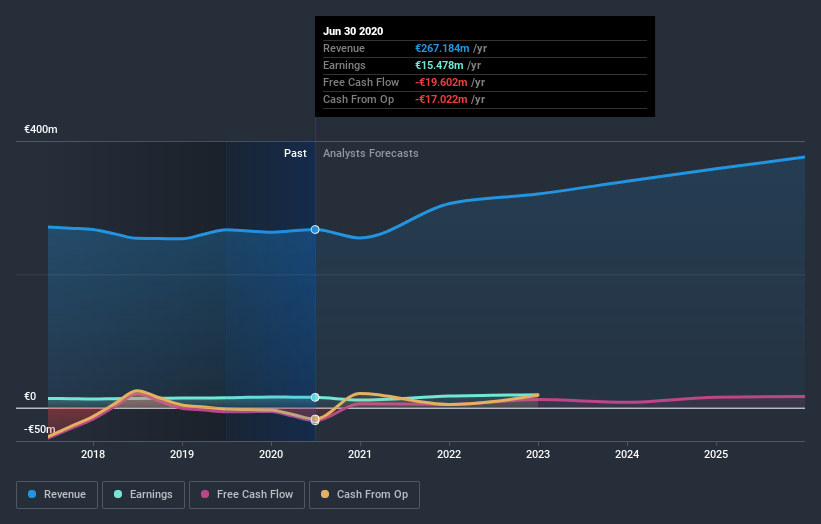
Task: Click the 2019 x-axis label
Action: pos(182,454)
